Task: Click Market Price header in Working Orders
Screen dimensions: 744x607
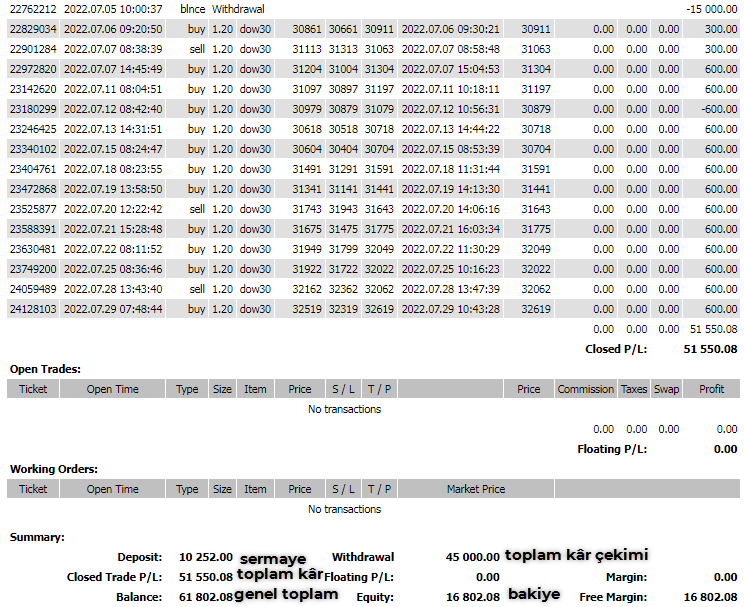Action: pyautogui.click(x=476, y=489)
